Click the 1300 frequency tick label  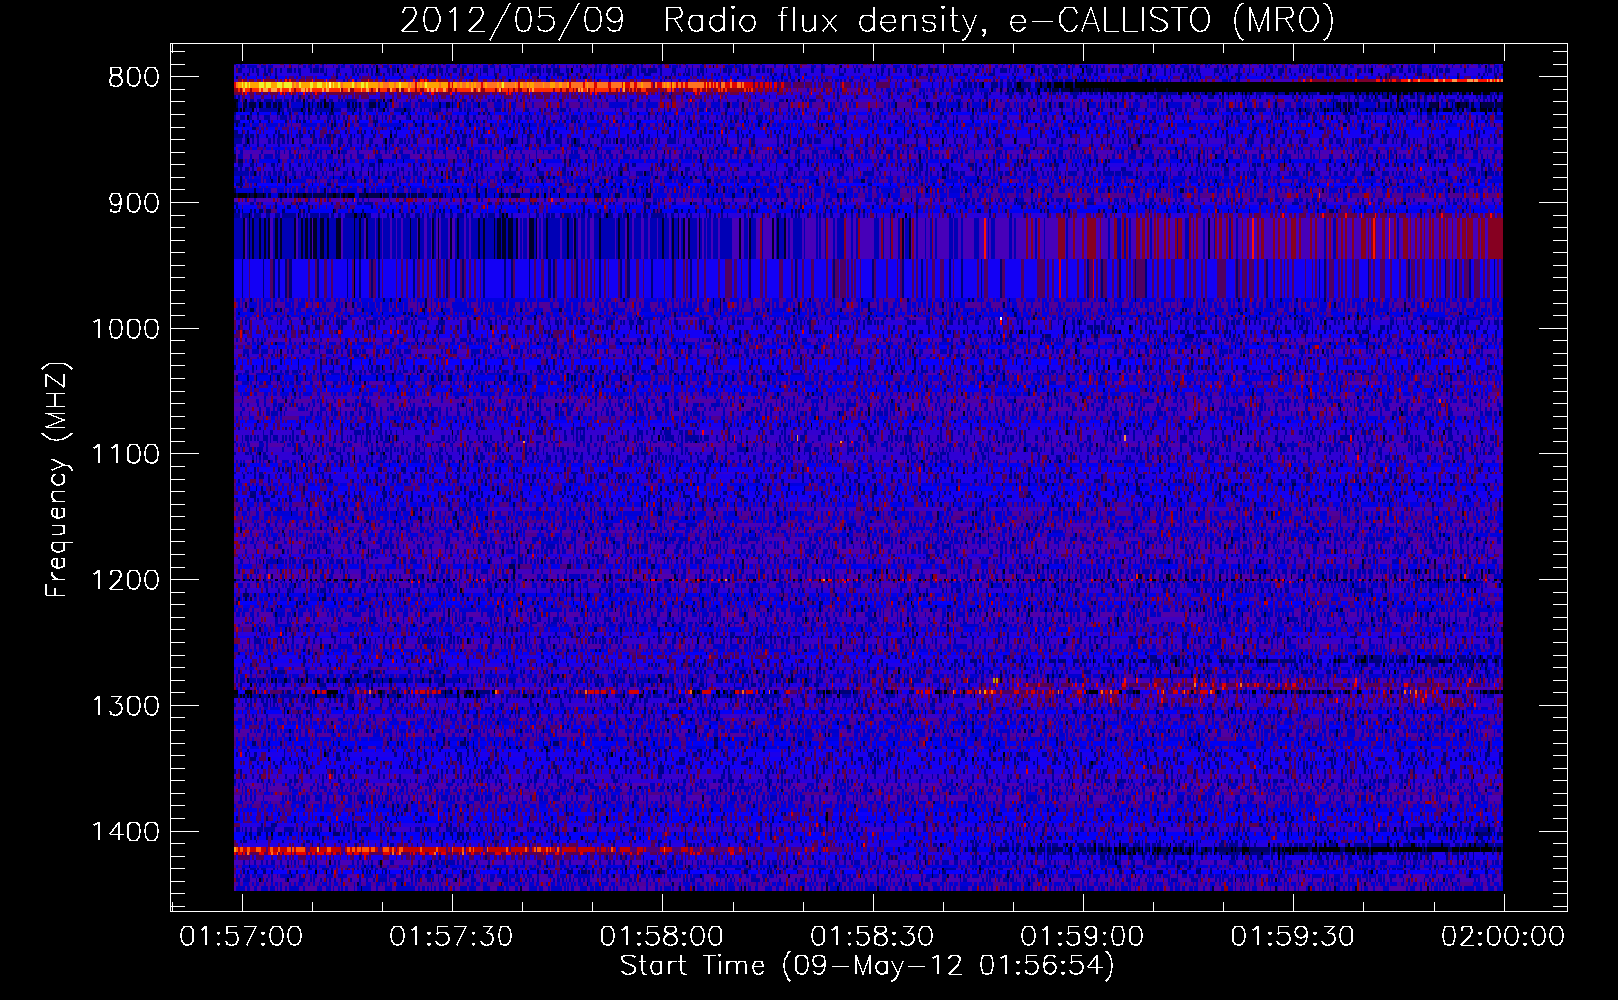point(125,706)
